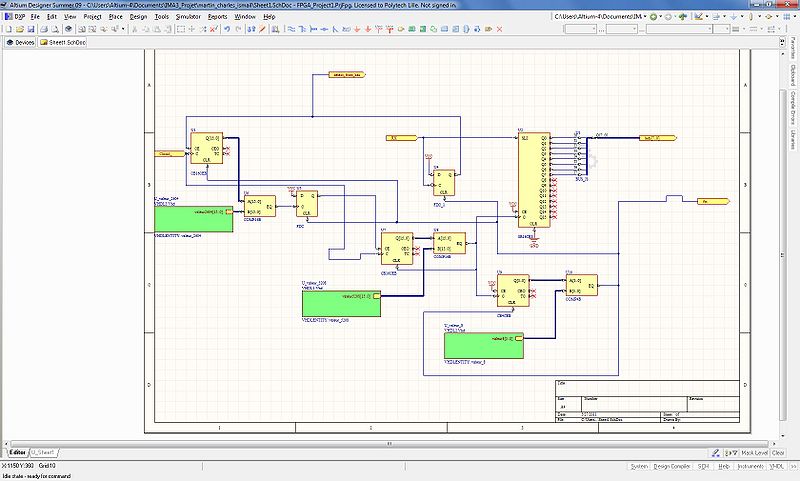This screenshot has width=800, height=481.
Task: Open the Devices view tab
Action: (20, 43)
